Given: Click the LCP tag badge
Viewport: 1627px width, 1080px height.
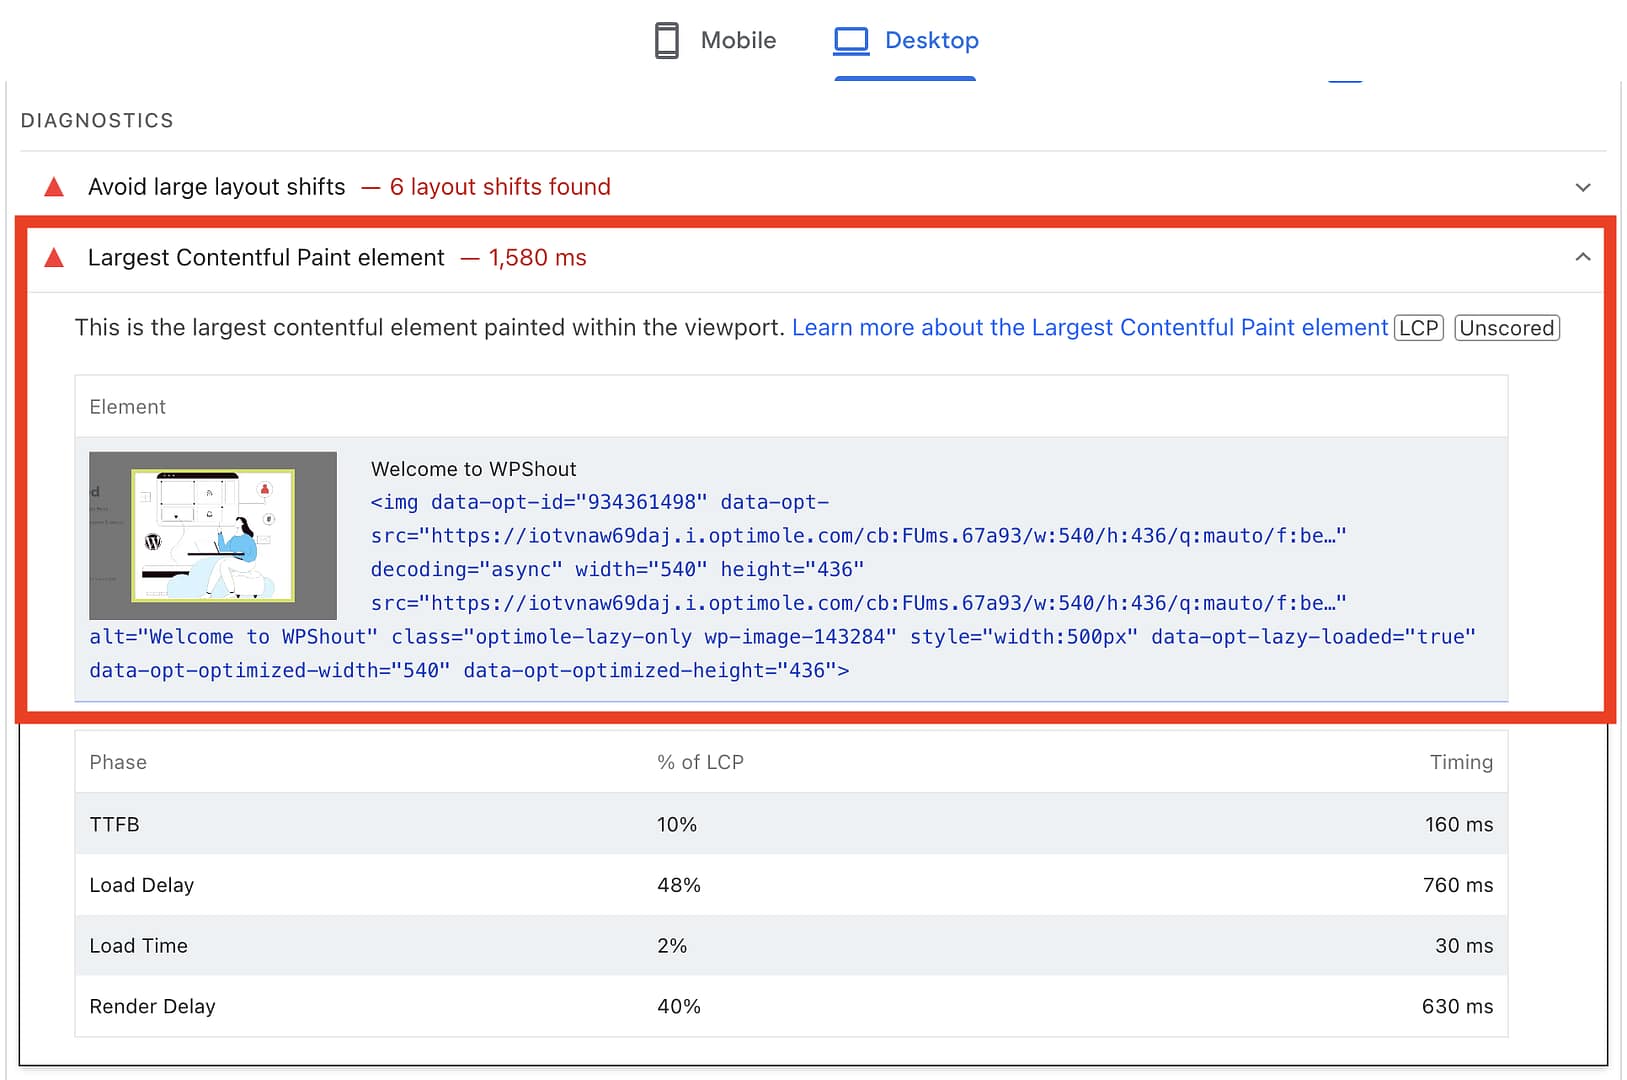Looking at the screenshot, I should (1418, 328).
